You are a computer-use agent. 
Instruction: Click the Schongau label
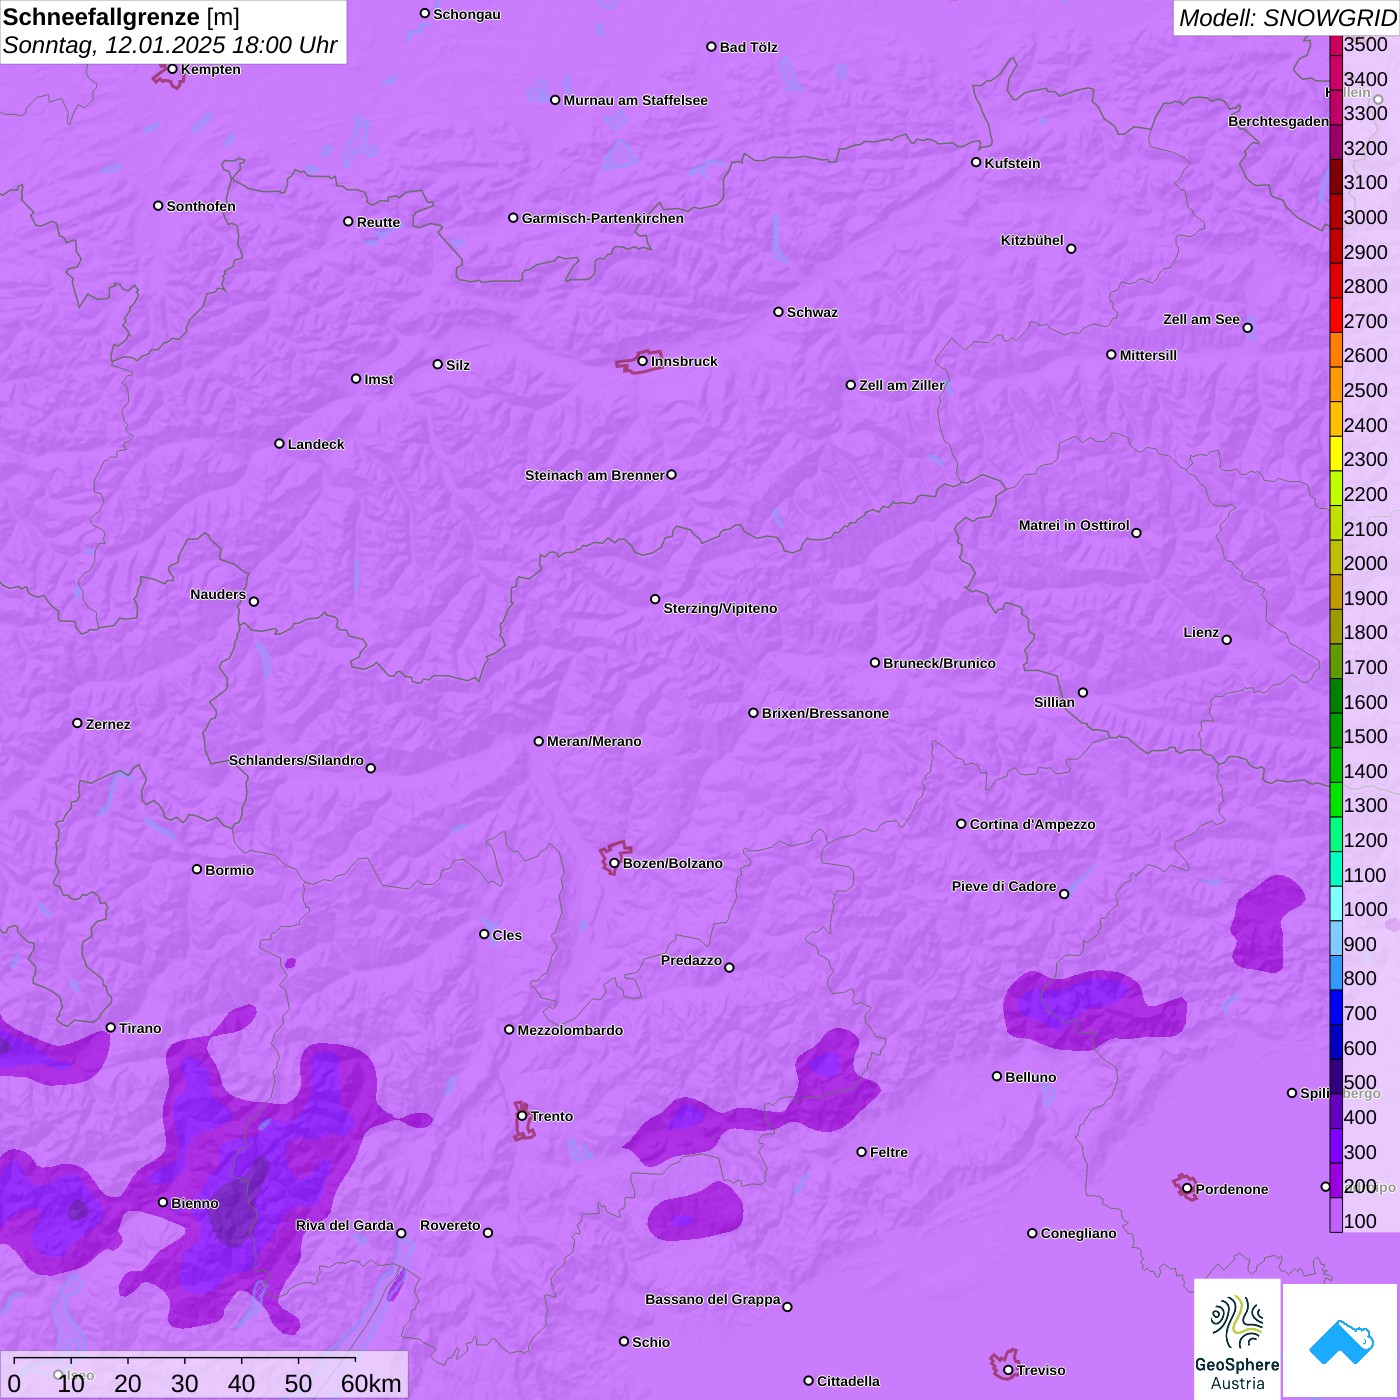pos(467,14)
